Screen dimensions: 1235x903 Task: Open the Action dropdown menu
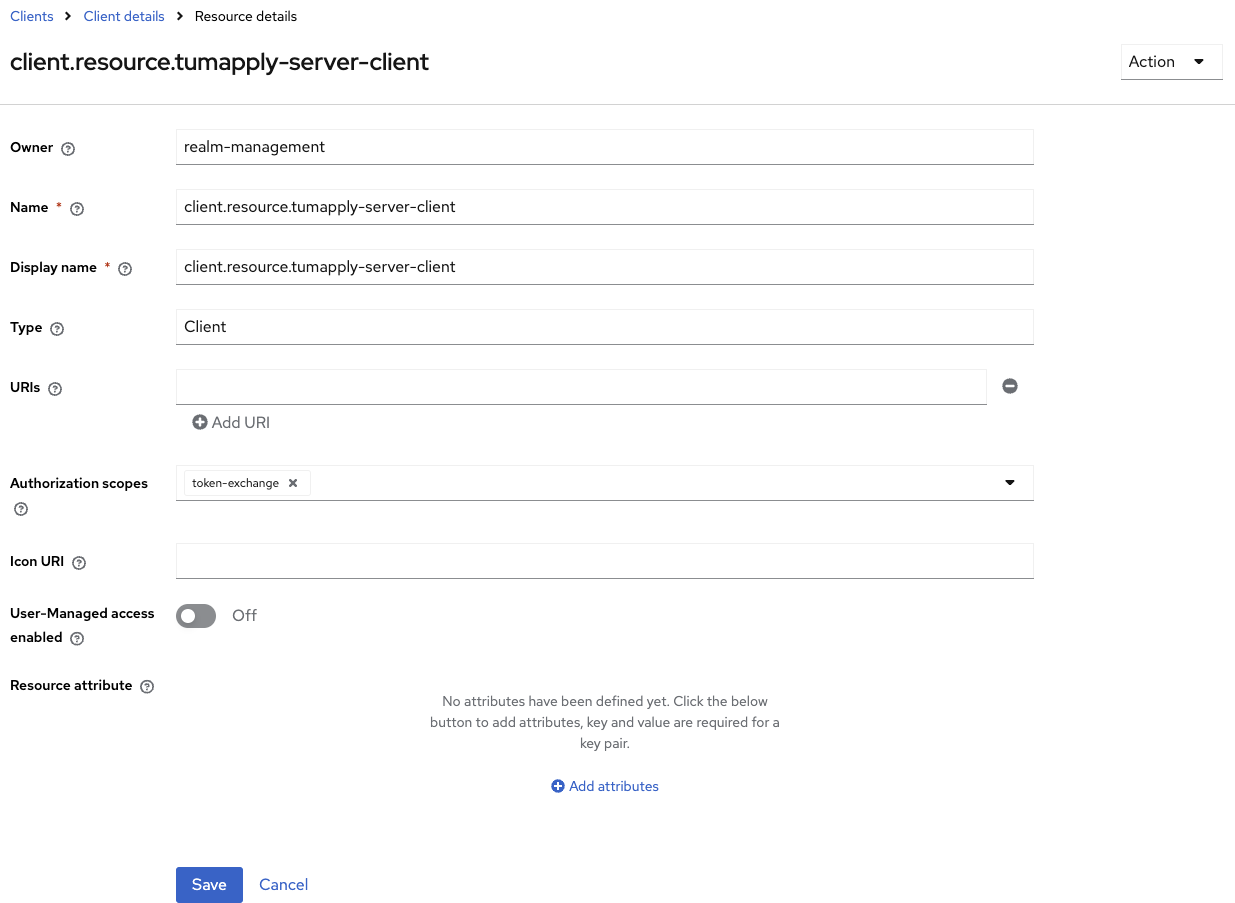(1171, 62)
